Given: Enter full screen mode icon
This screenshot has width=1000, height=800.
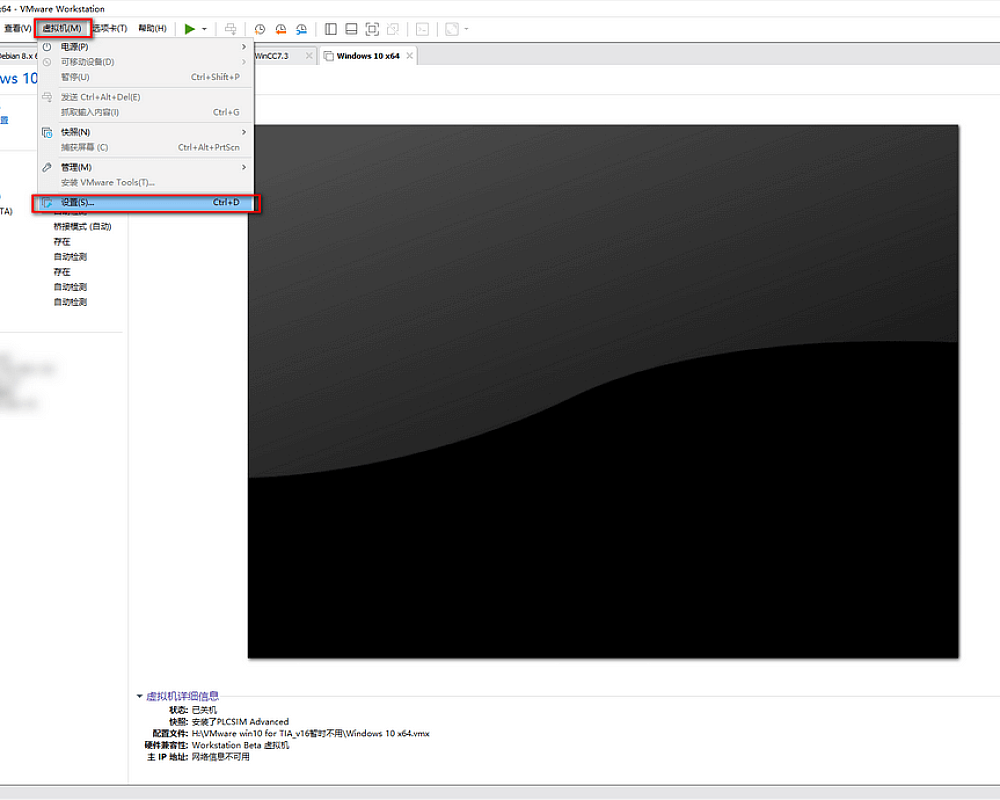Looking at the screenshot, I should click(x=372, y=29).
